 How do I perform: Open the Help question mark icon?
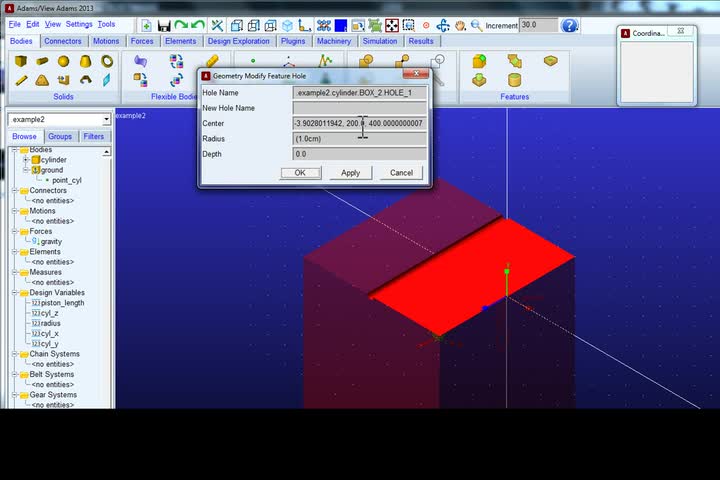pyautogui.click(x=569, y=25)
